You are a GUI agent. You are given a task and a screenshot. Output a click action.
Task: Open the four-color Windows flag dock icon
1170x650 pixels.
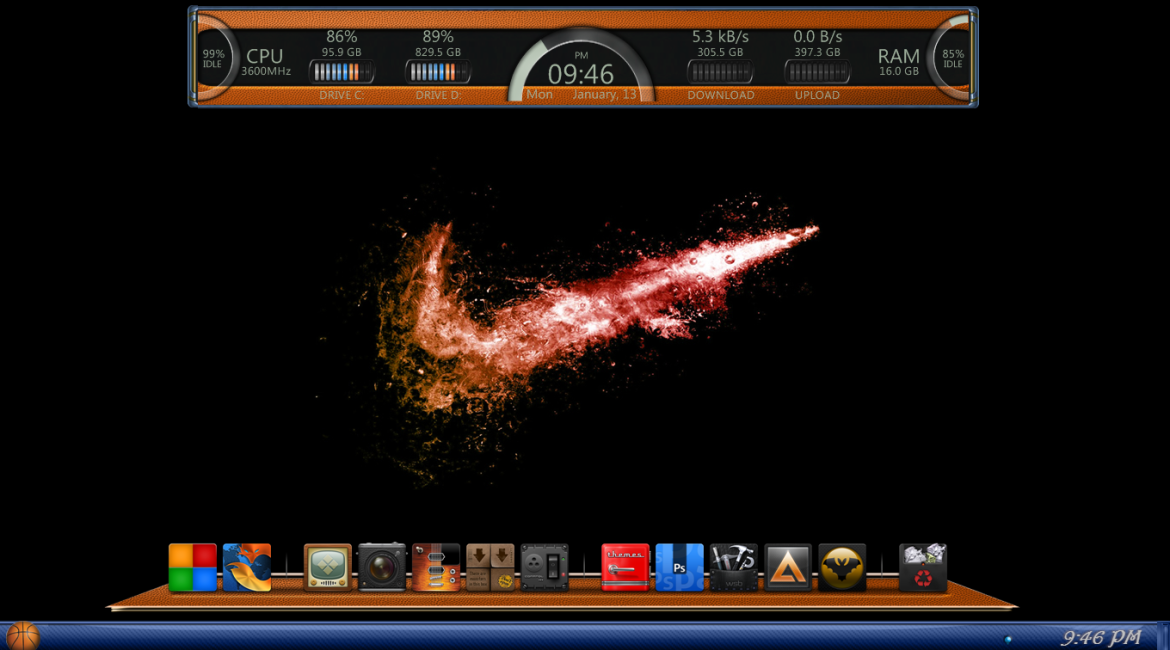tap(193, 567)
